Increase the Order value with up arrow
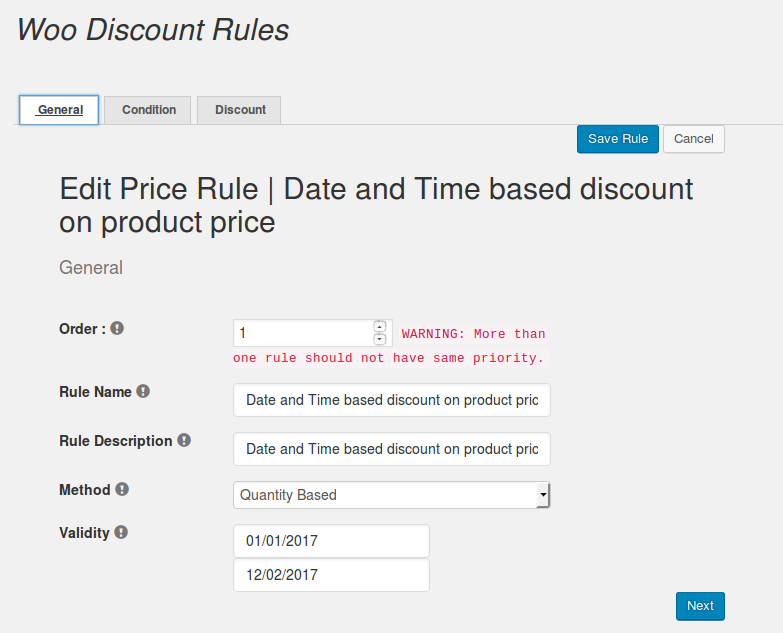783x633 pixels. pyautogui.click(x=380, y=326)
